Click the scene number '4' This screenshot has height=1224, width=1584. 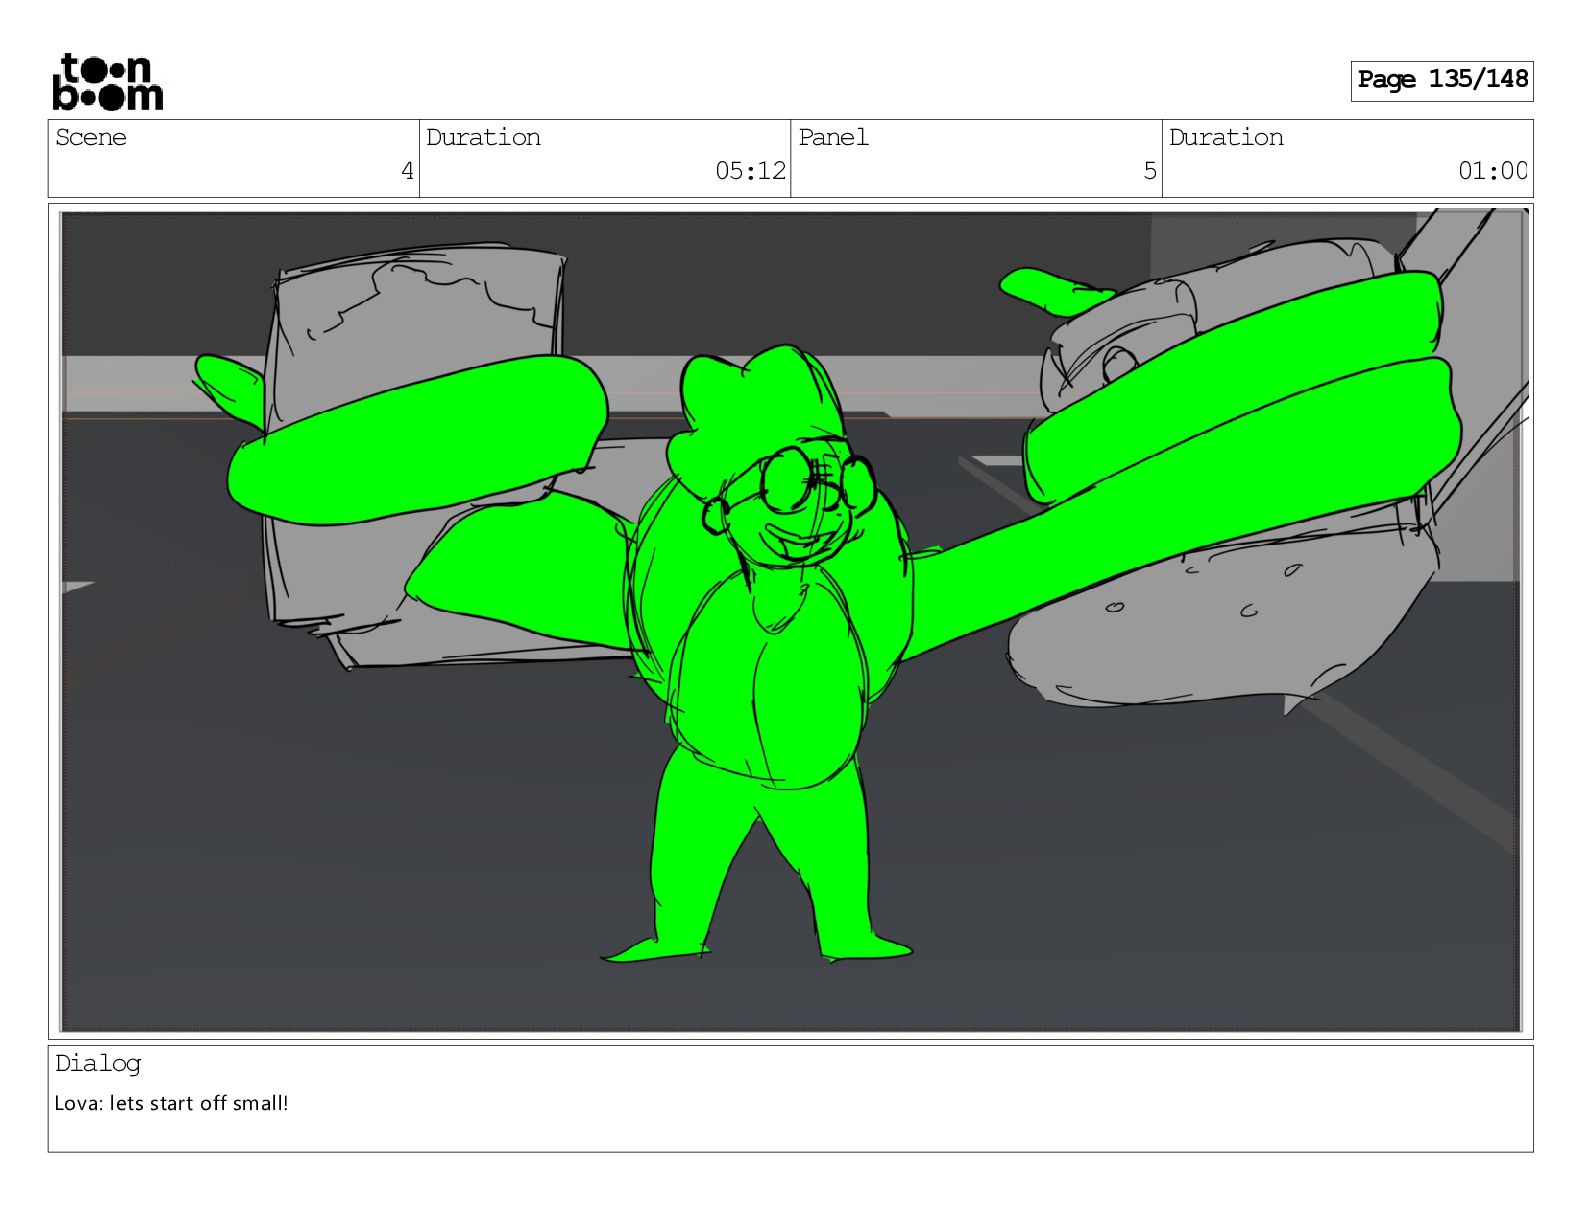407,171
